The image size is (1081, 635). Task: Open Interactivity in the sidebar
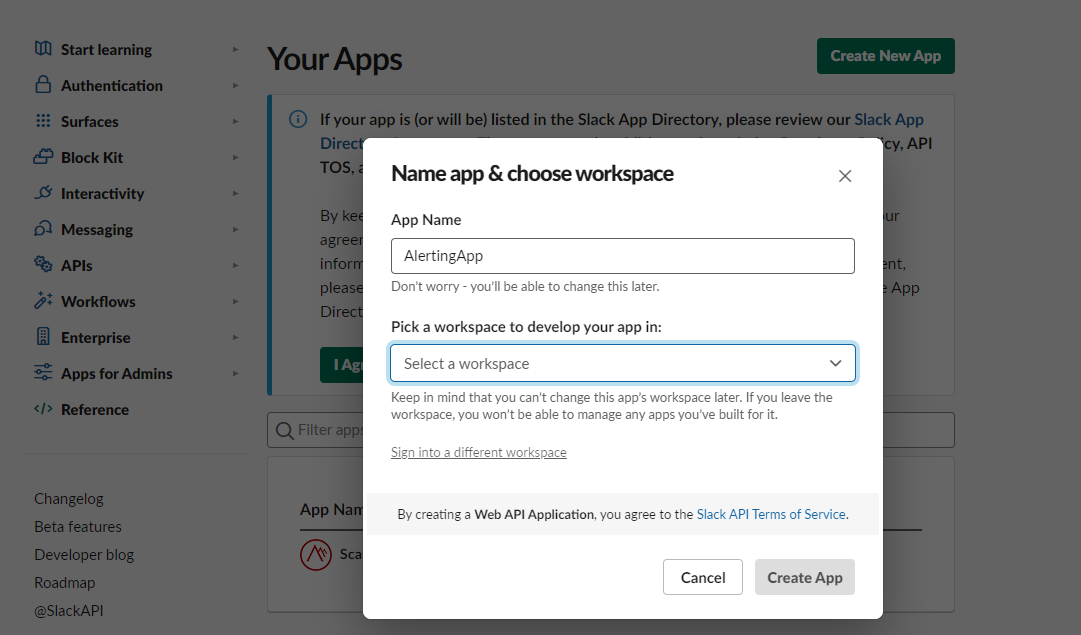click(x=102, y=194)
